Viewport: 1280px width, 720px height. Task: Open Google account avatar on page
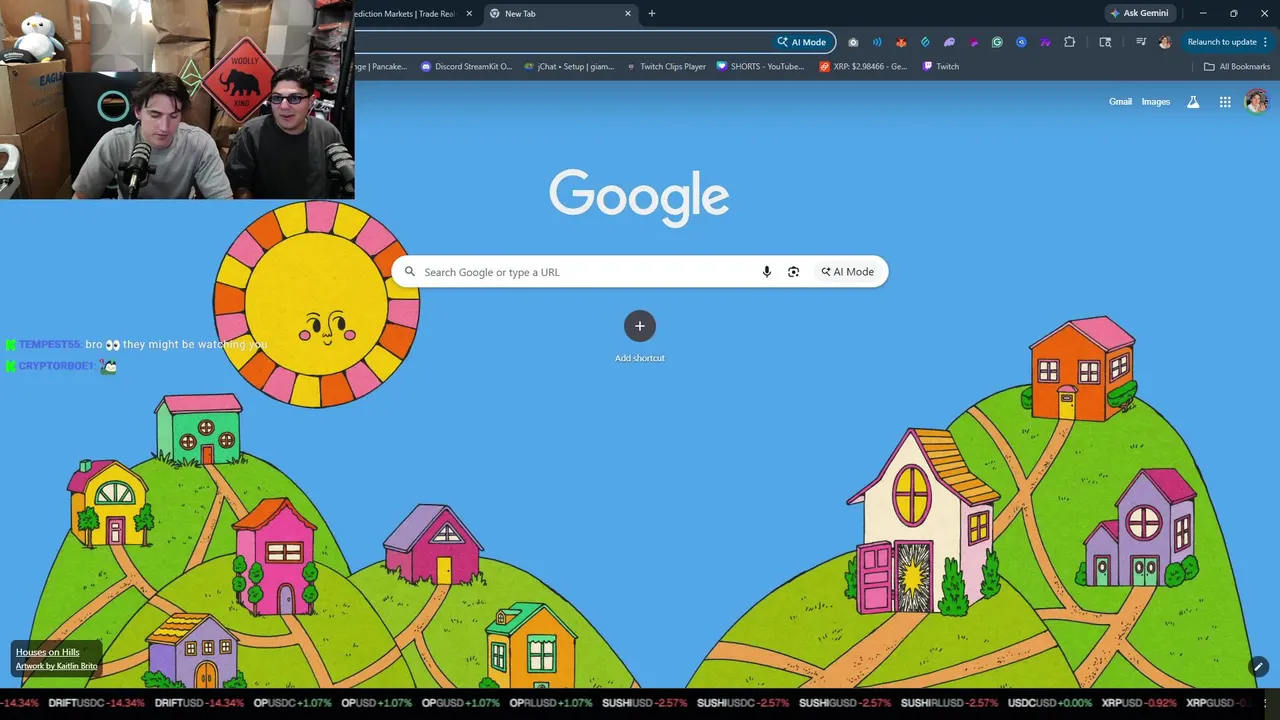click(1256, 101)
